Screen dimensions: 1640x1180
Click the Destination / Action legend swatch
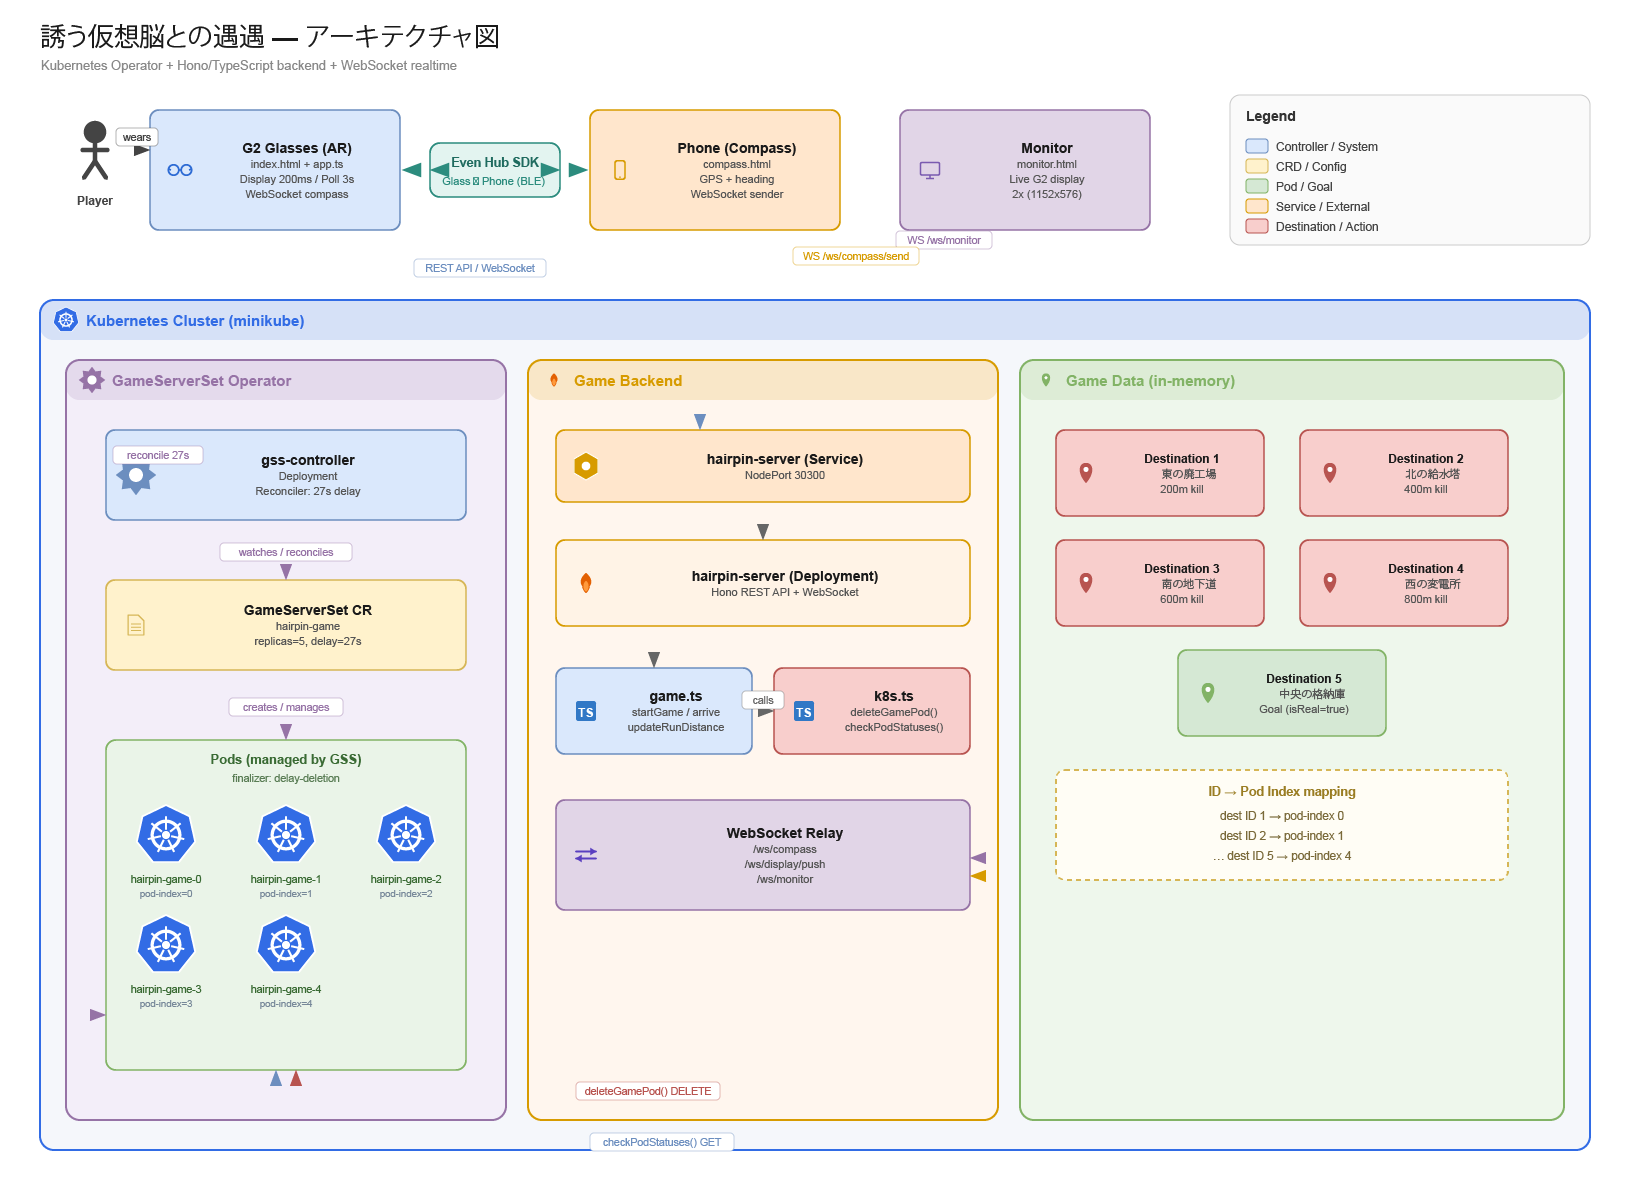click(x=1257, y=226)
